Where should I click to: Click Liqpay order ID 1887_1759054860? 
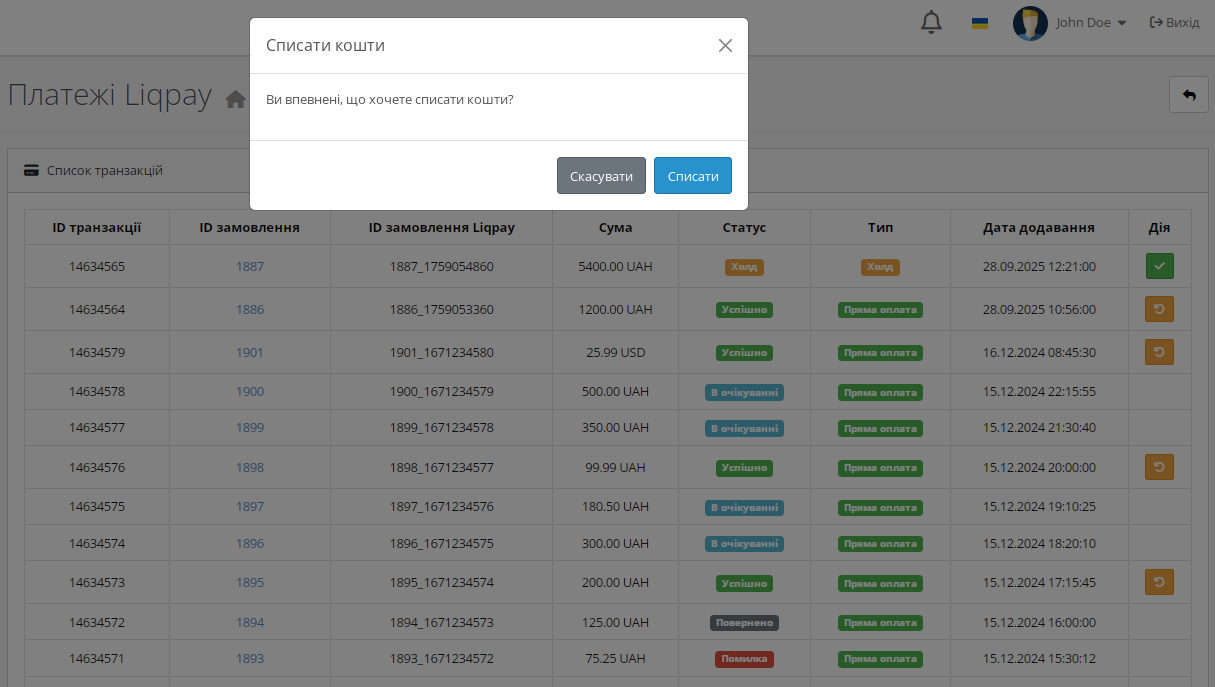click(442, 267)
